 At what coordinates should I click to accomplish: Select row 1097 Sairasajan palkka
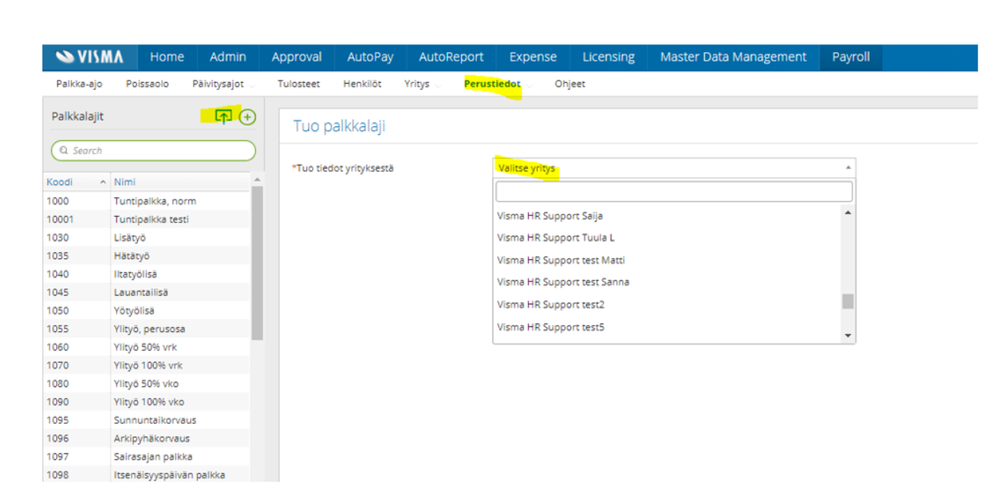point(147,457)
